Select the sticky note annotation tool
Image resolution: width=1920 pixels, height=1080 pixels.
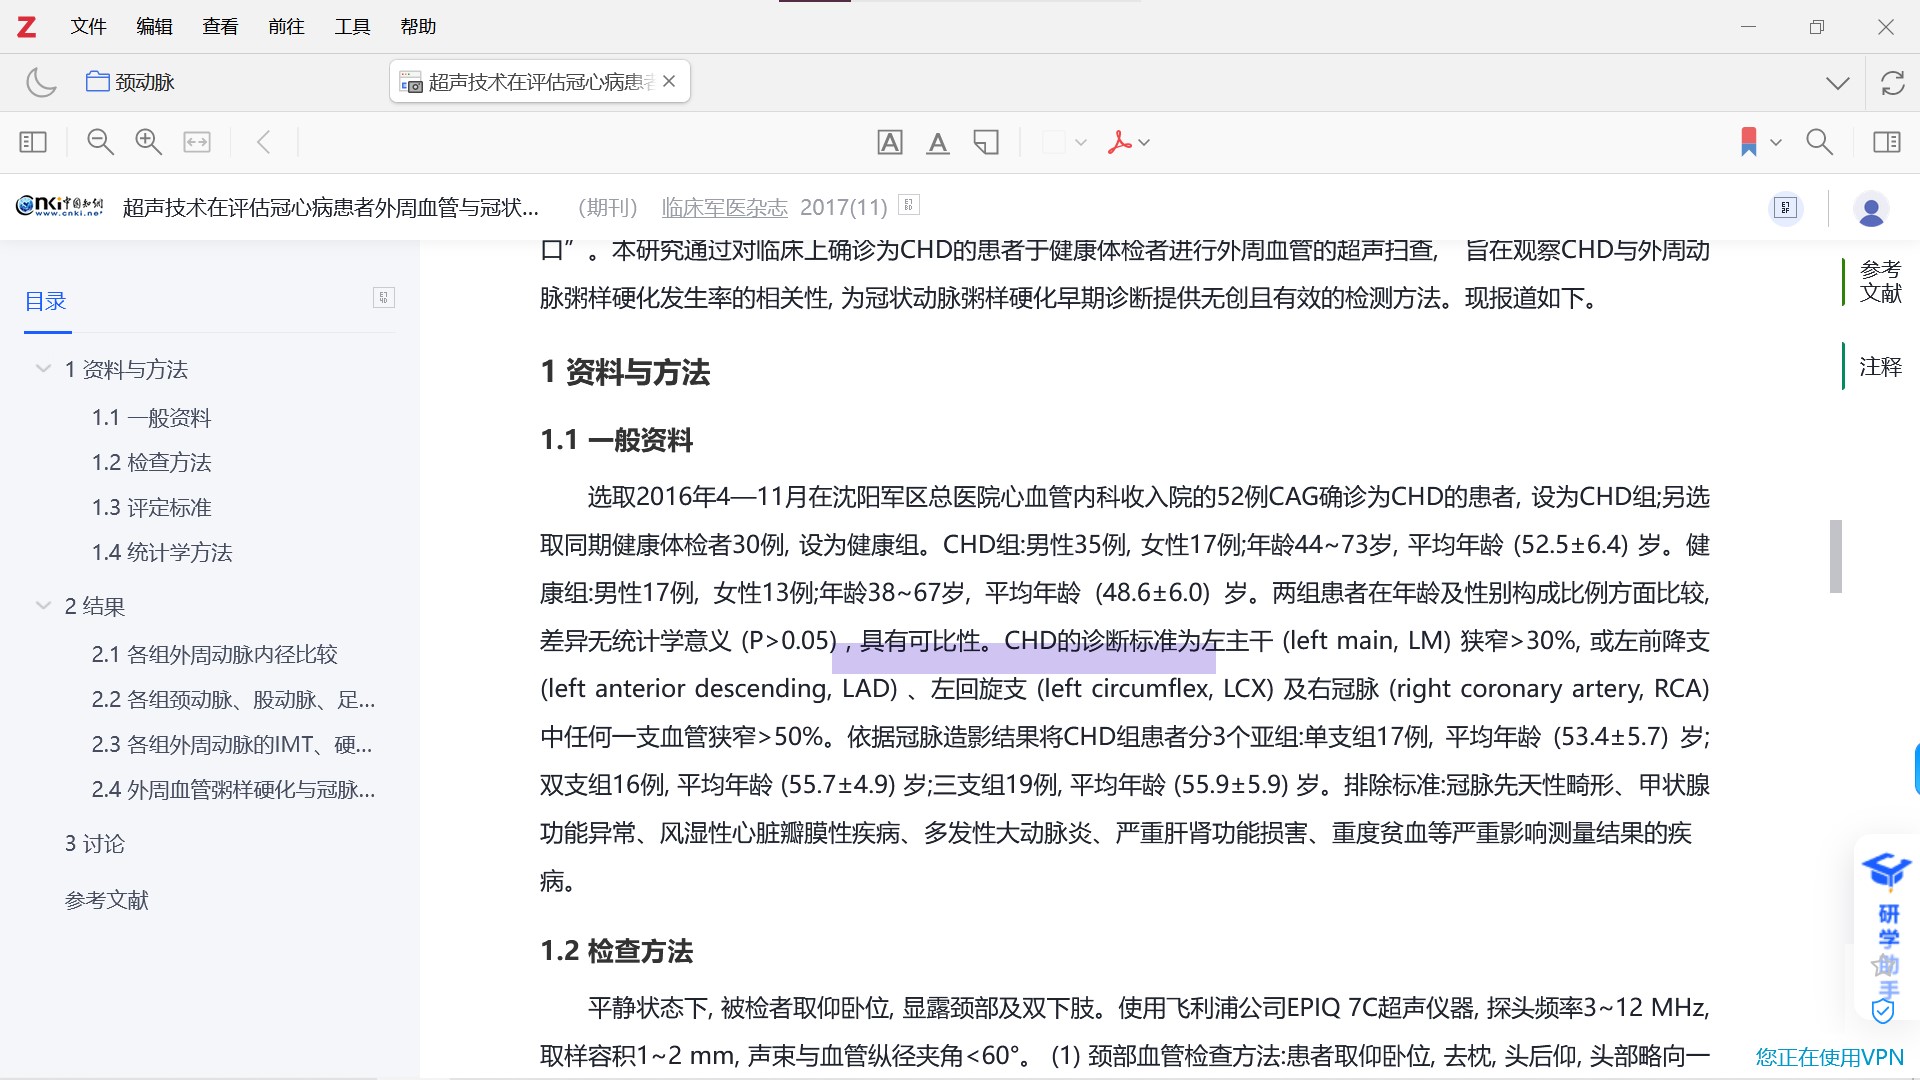986,142
